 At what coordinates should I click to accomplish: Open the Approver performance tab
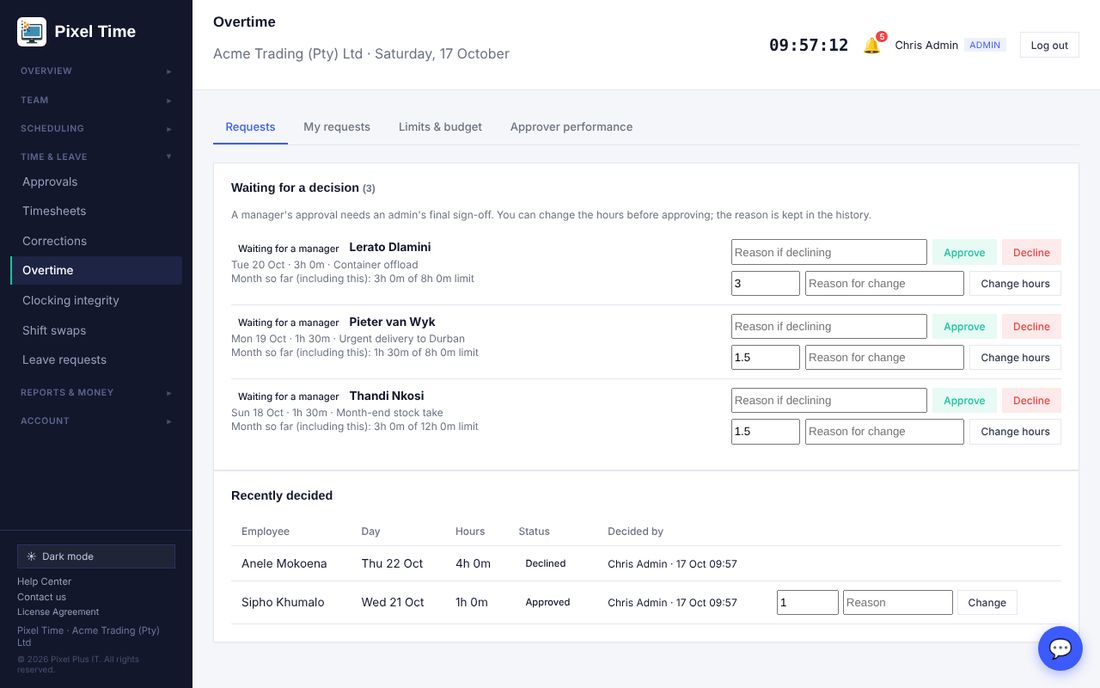571,127
